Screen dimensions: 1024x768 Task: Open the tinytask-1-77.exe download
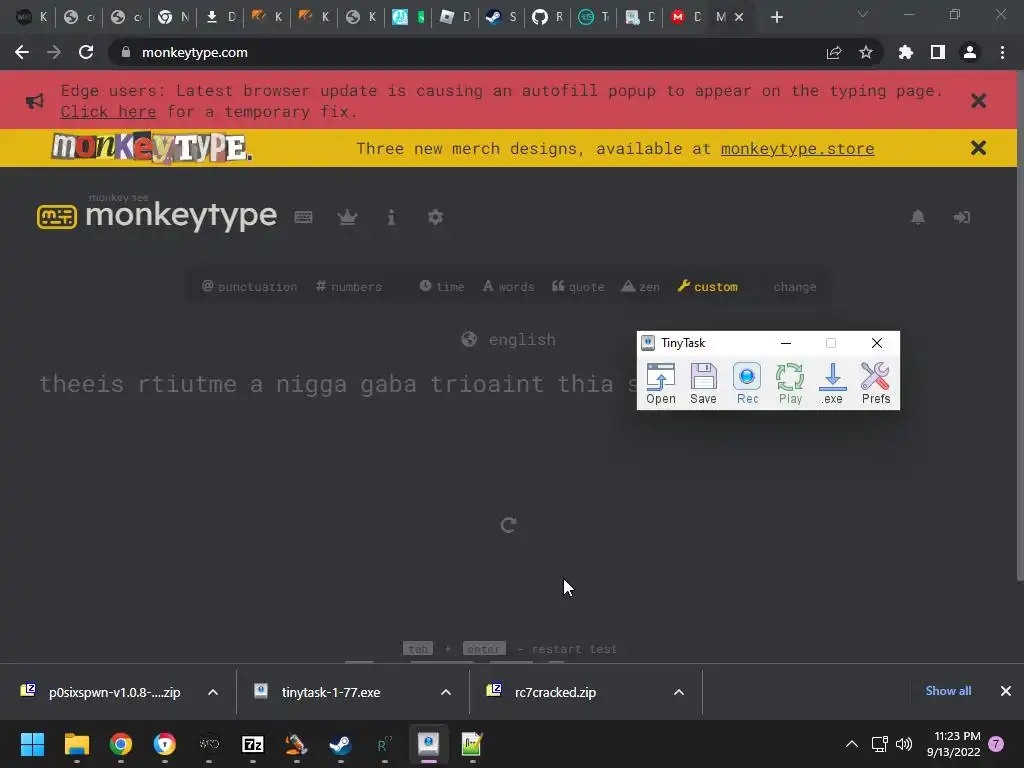click(330, 692)
